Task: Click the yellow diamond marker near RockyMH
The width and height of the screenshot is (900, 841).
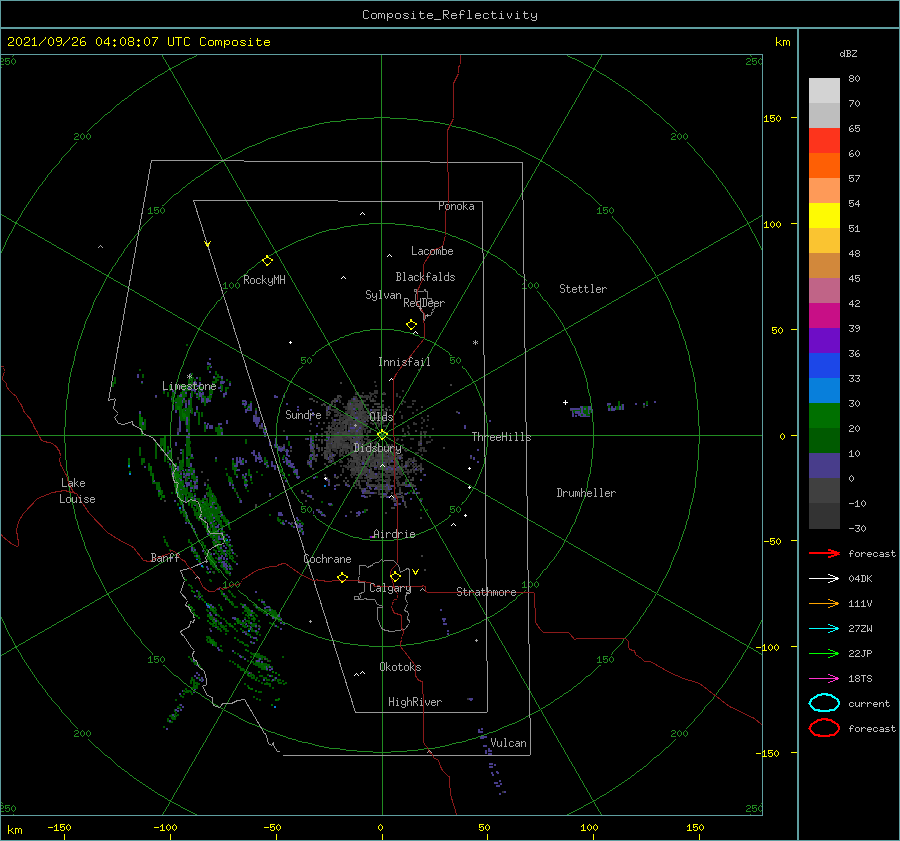Action: [267, 261]
